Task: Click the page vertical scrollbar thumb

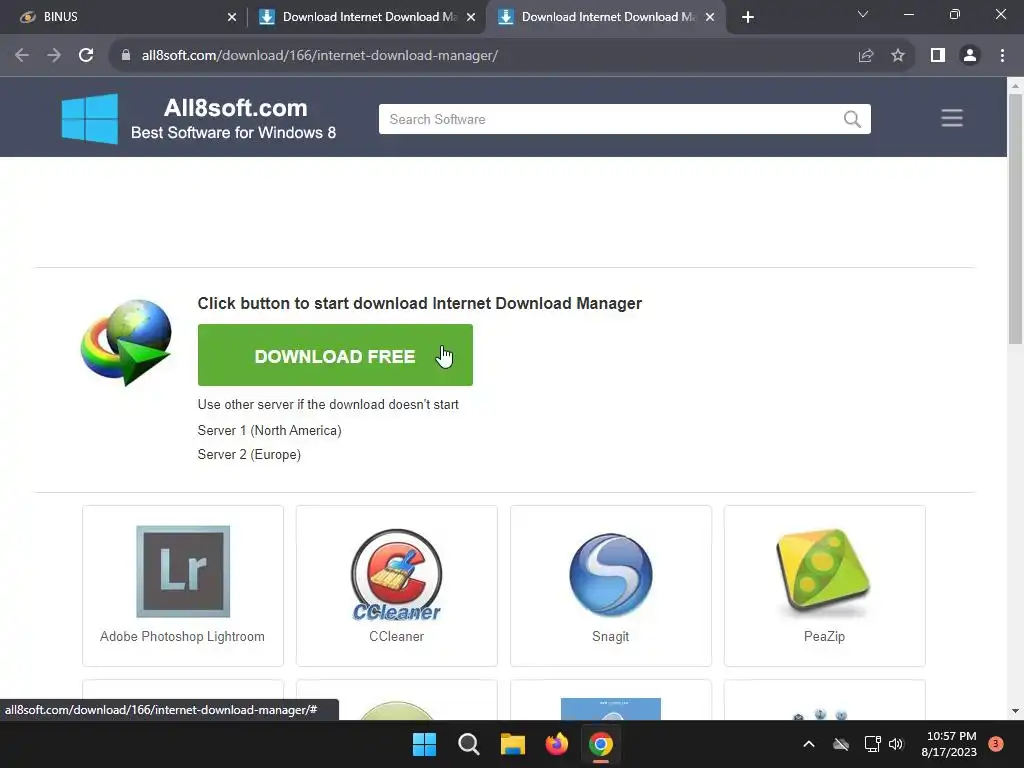Action: [x=1015, y=219]
